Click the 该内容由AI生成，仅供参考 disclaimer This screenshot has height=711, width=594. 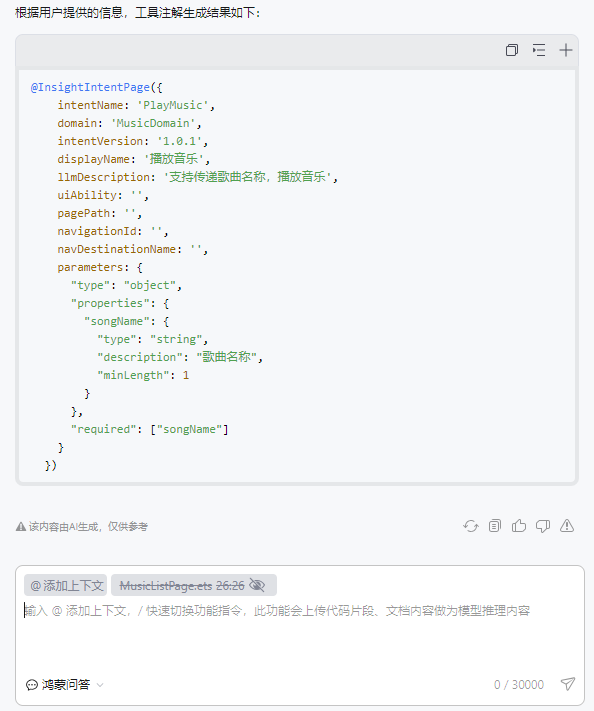82,526
